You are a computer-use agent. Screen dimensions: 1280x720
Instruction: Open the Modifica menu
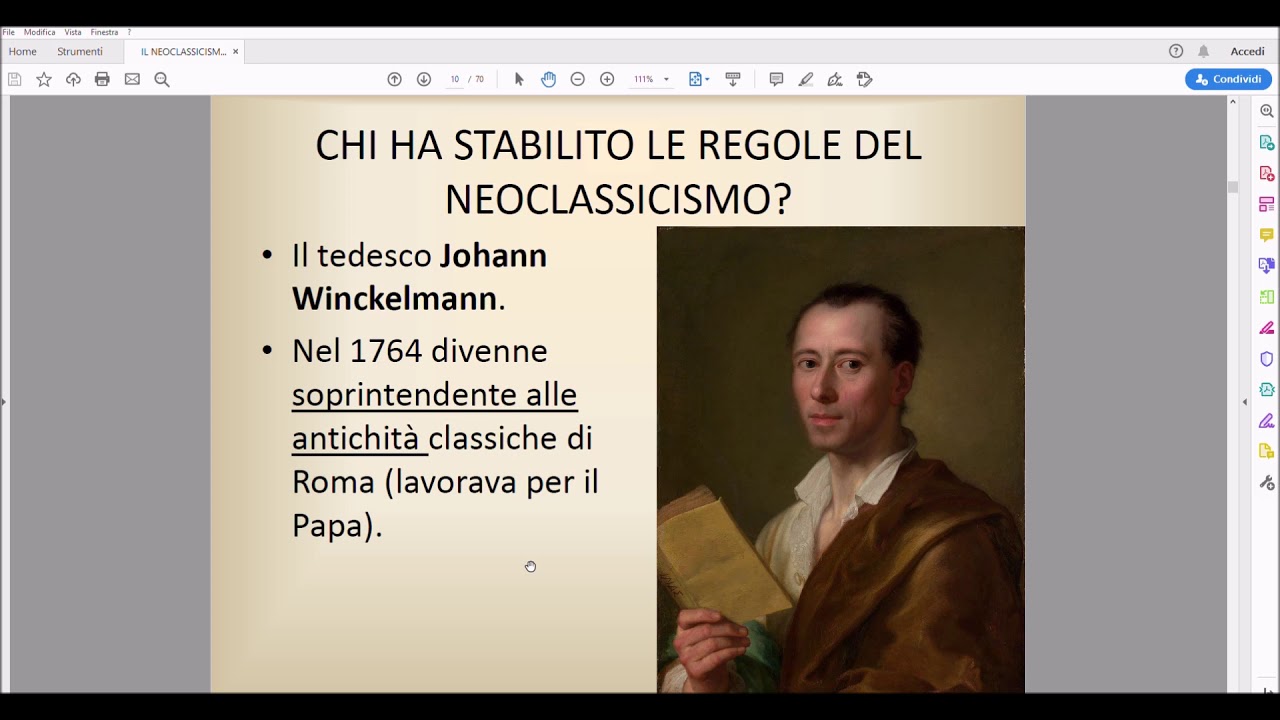pyautogui.click(x=40, y=32)
